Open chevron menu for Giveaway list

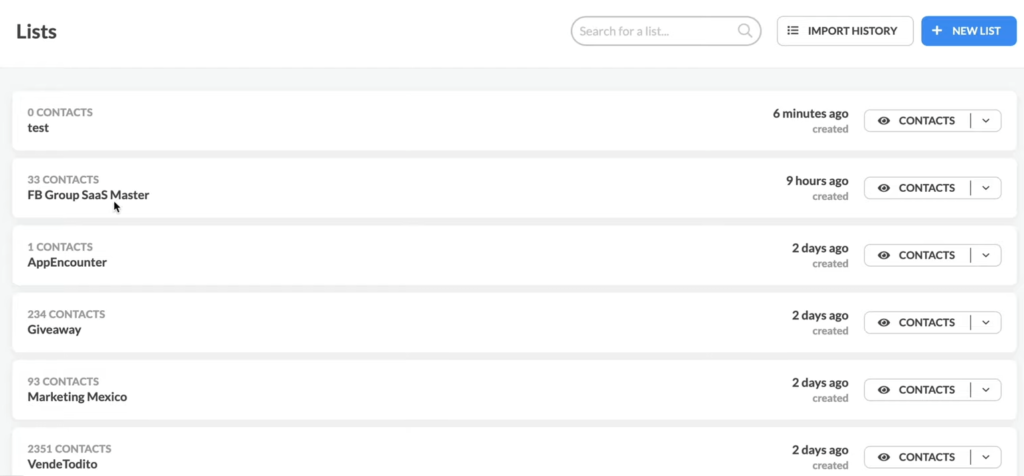(x=986, y=323)
